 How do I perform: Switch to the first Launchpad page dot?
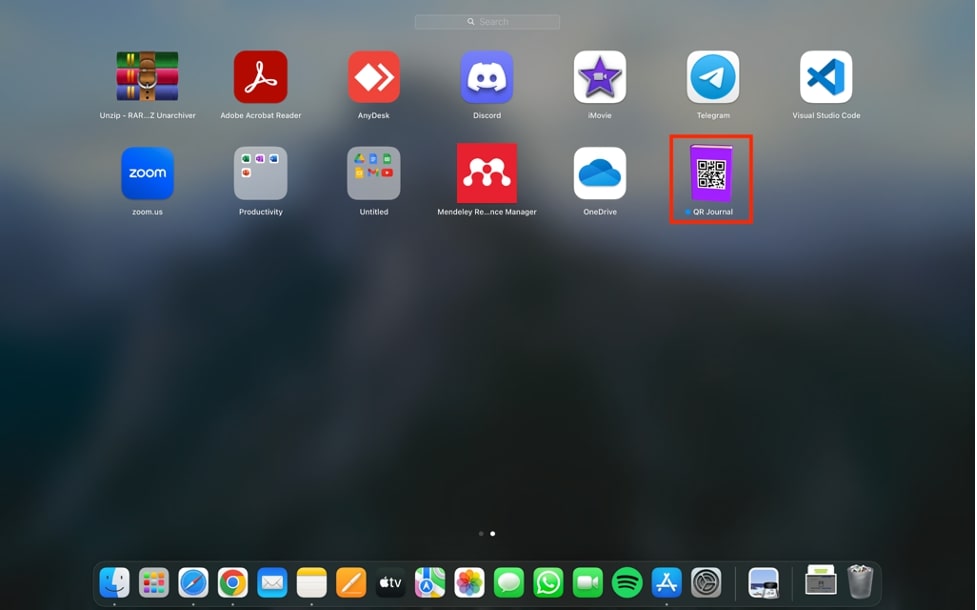click(x=481, y=534)
